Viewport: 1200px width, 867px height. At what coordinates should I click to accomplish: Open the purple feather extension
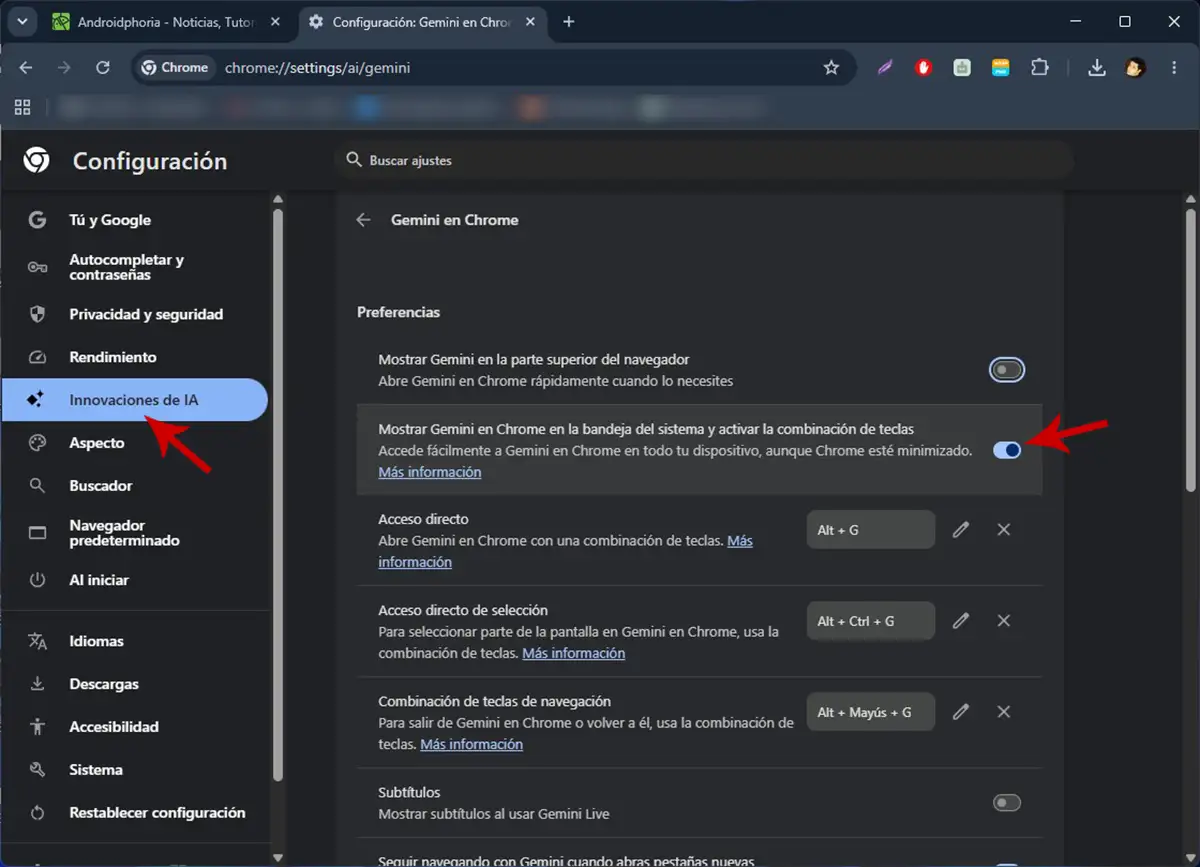coord(885,68)
